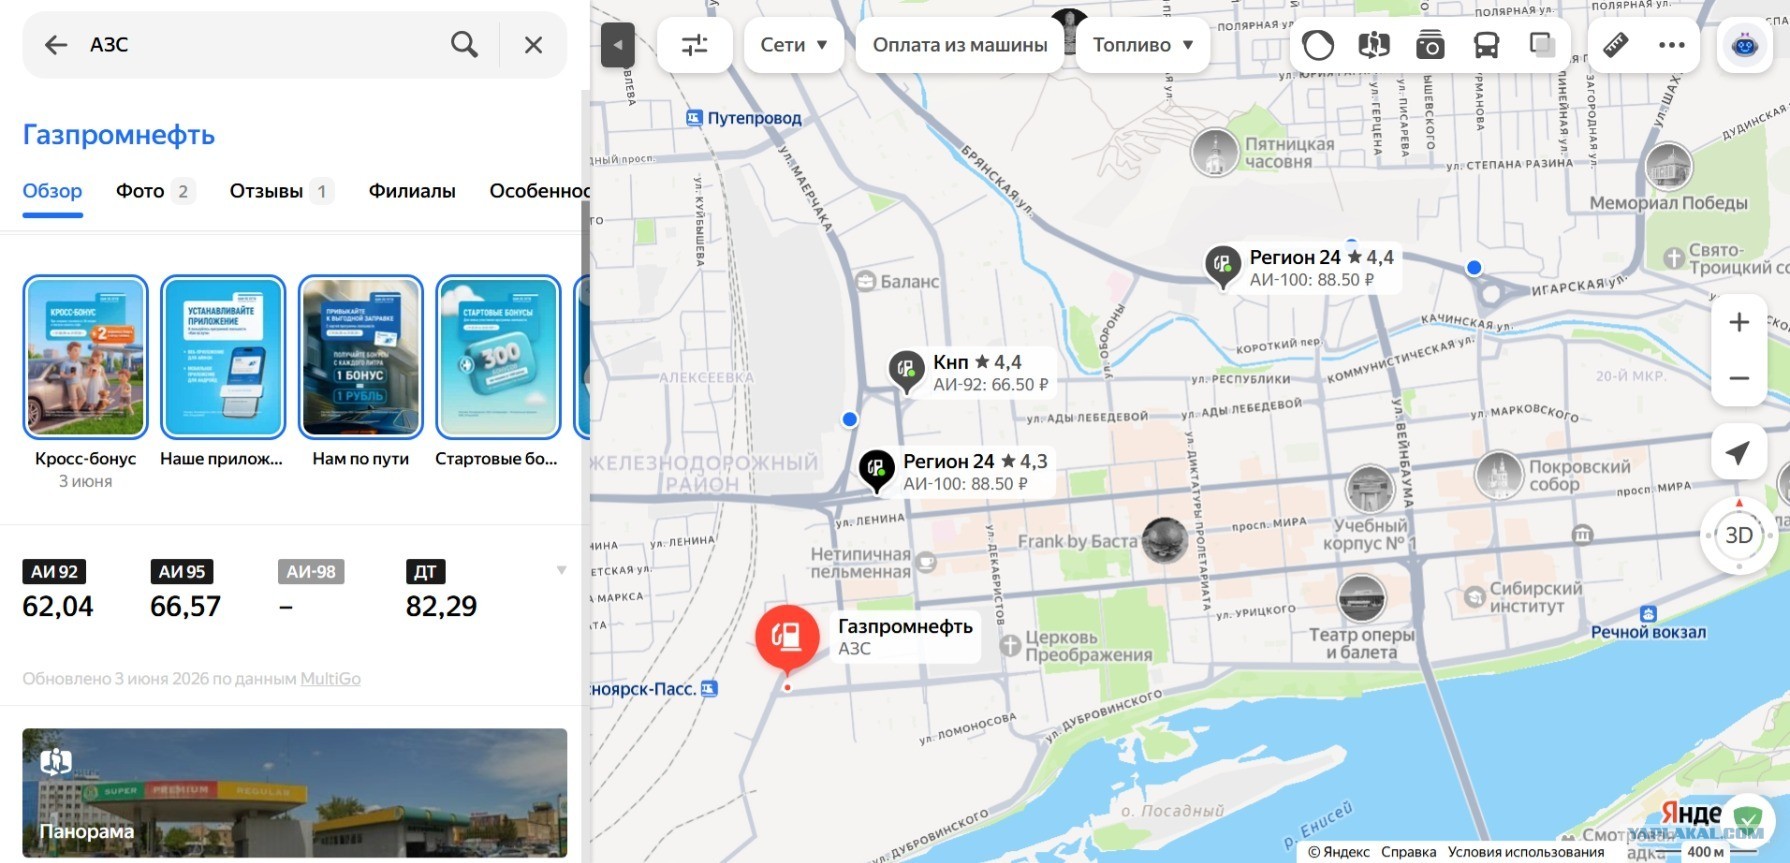
Task: Select the Речной вокзал icon
Action: pos(1649,614)
